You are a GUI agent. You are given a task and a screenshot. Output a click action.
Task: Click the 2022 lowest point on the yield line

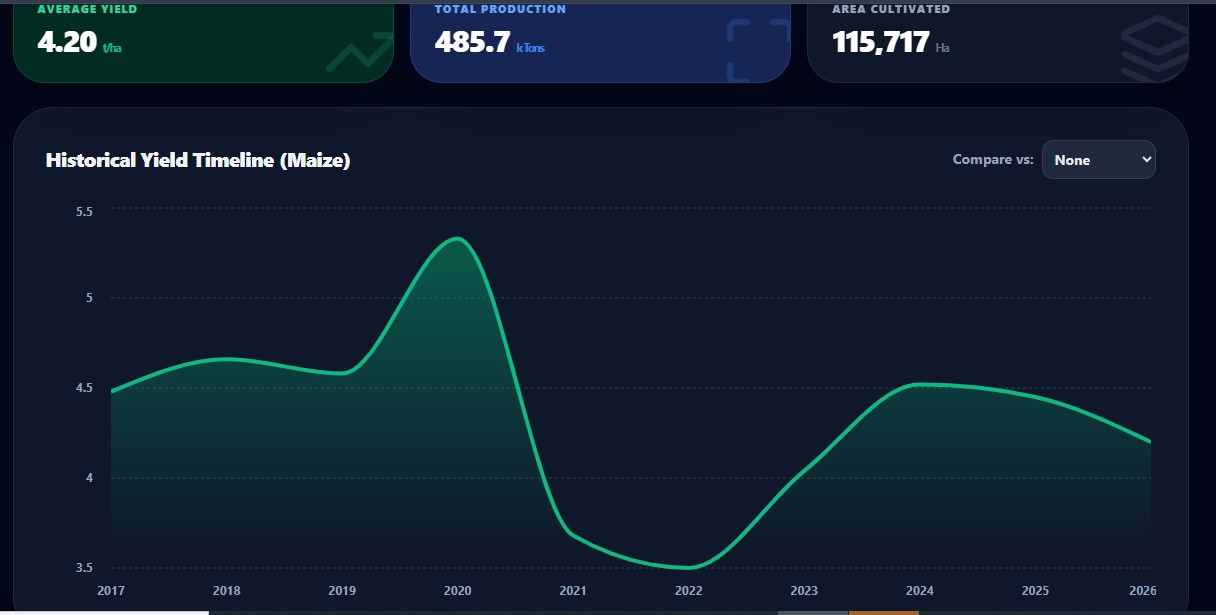coord(689,567)
